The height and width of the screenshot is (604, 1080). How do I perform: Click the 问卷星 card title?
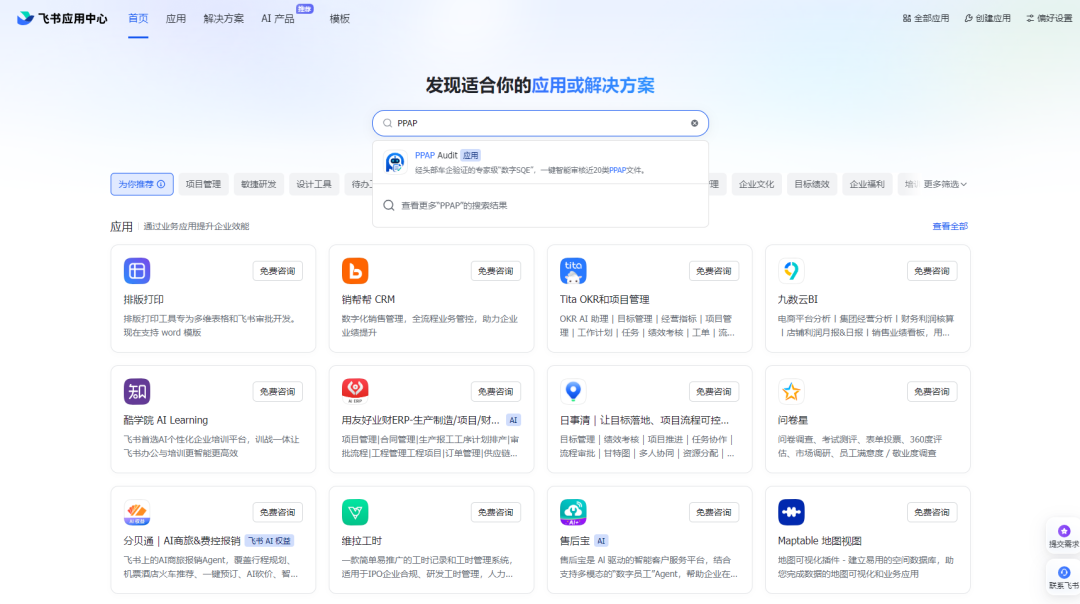click(793, 420)
